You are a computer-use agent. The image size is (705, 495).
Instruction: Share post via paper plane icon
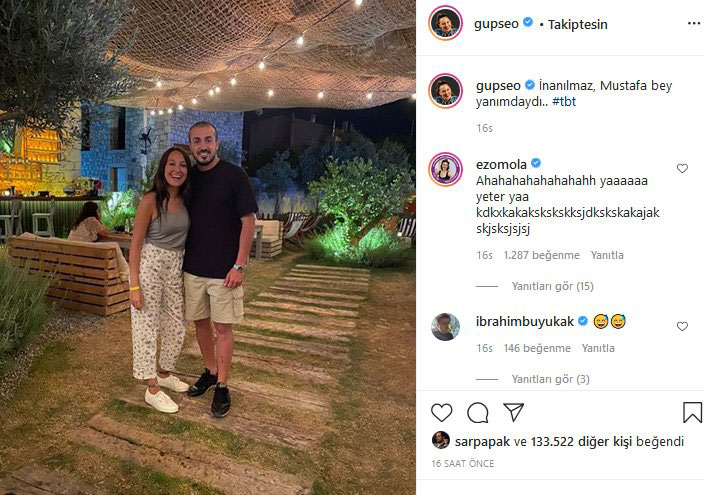pos(513,412)
